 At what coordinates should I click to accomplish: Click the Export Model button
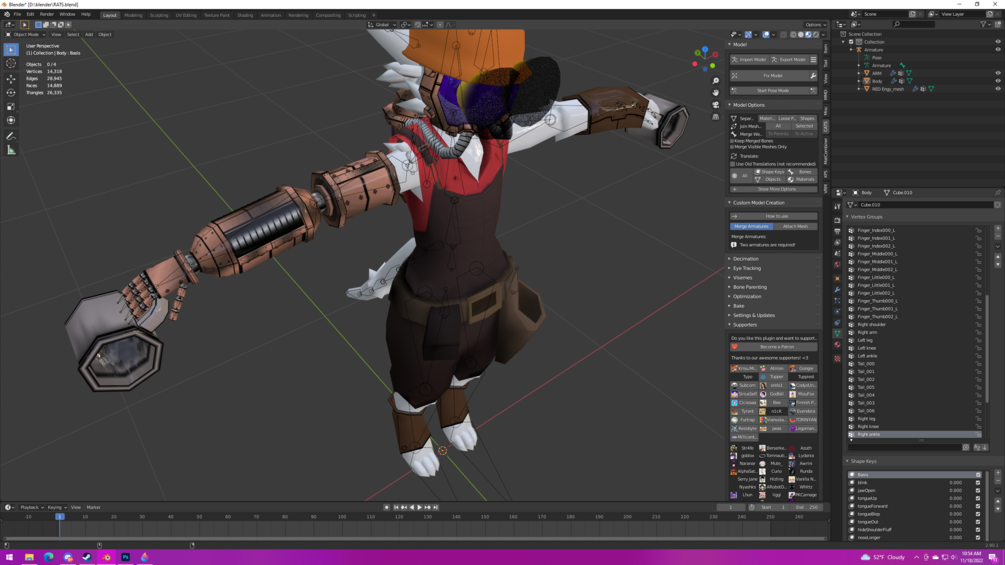click(x=789, y=60)
